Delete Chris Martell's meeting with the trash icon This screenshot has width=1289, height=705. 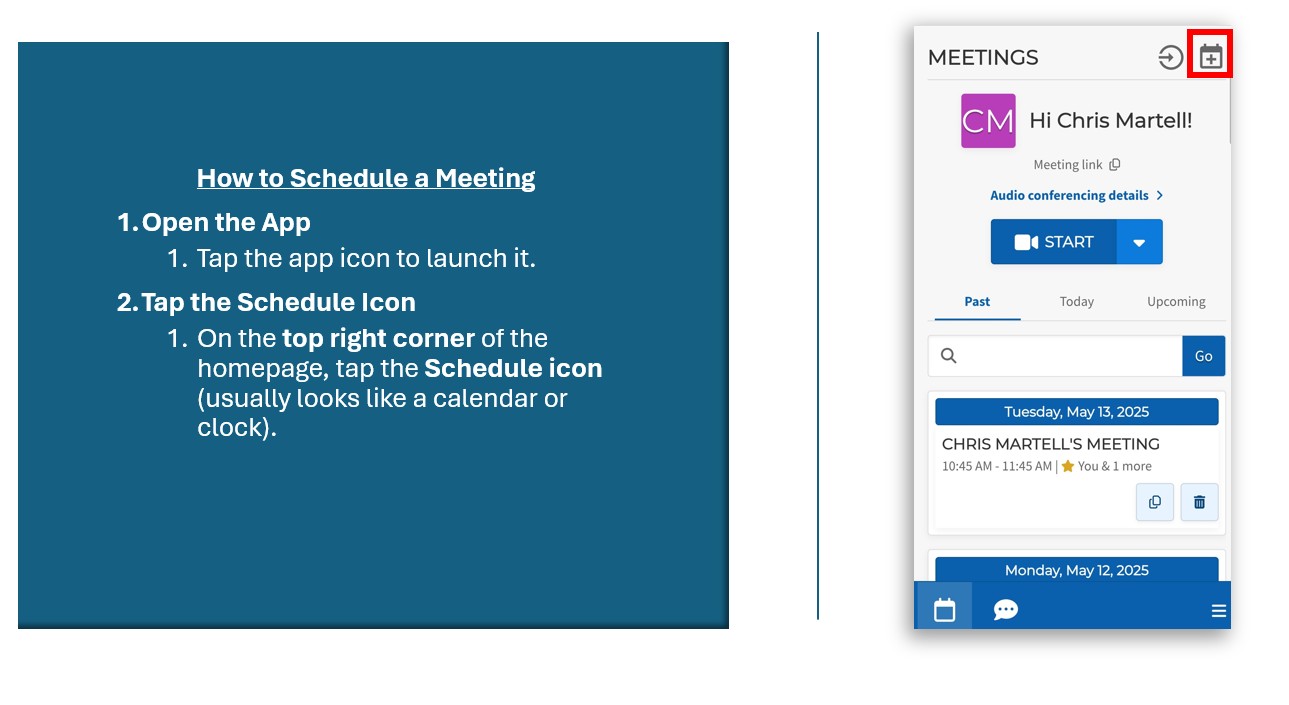click(x=1199, y=502)
